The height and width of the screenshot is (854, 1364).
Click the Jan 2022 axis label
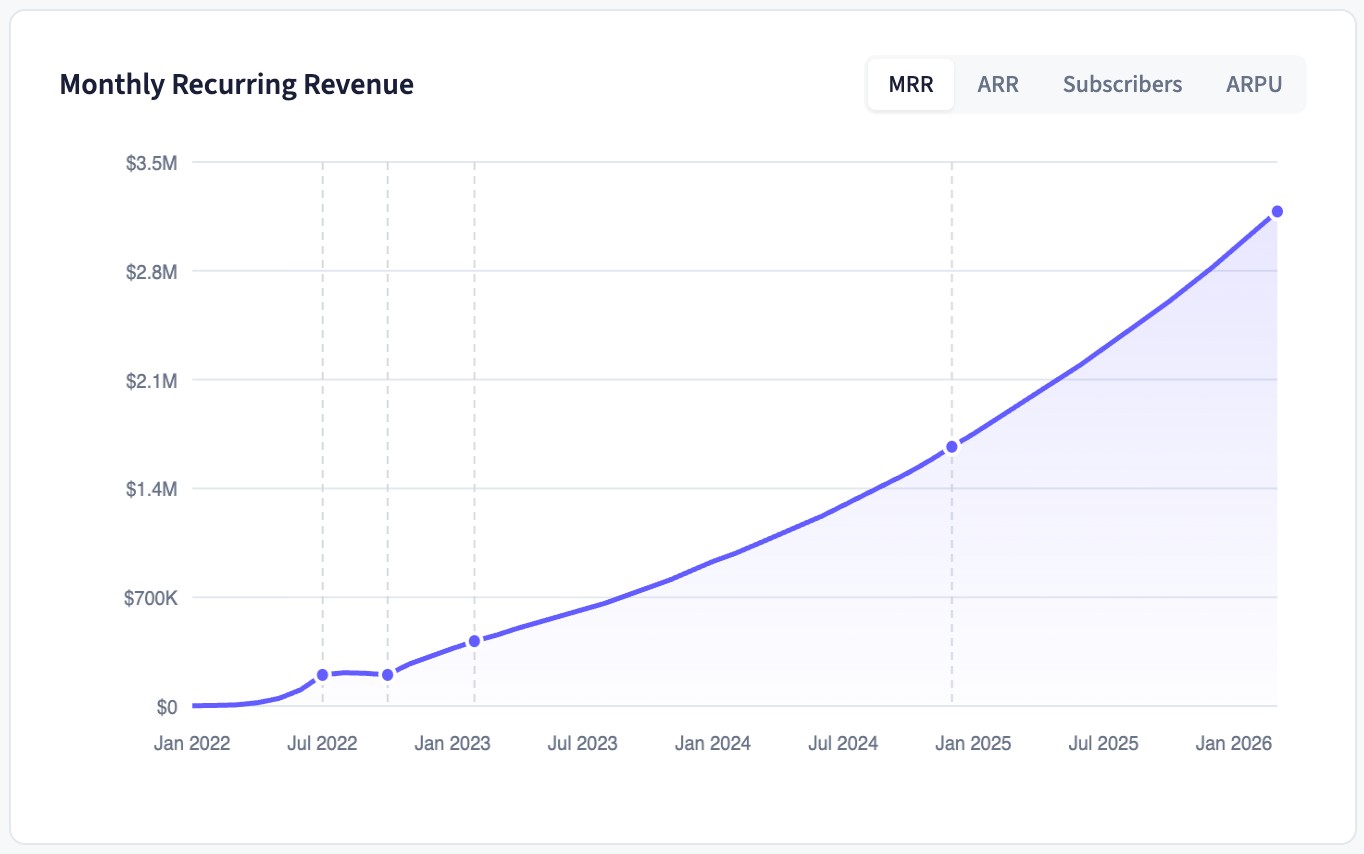[x=194, y=743]
